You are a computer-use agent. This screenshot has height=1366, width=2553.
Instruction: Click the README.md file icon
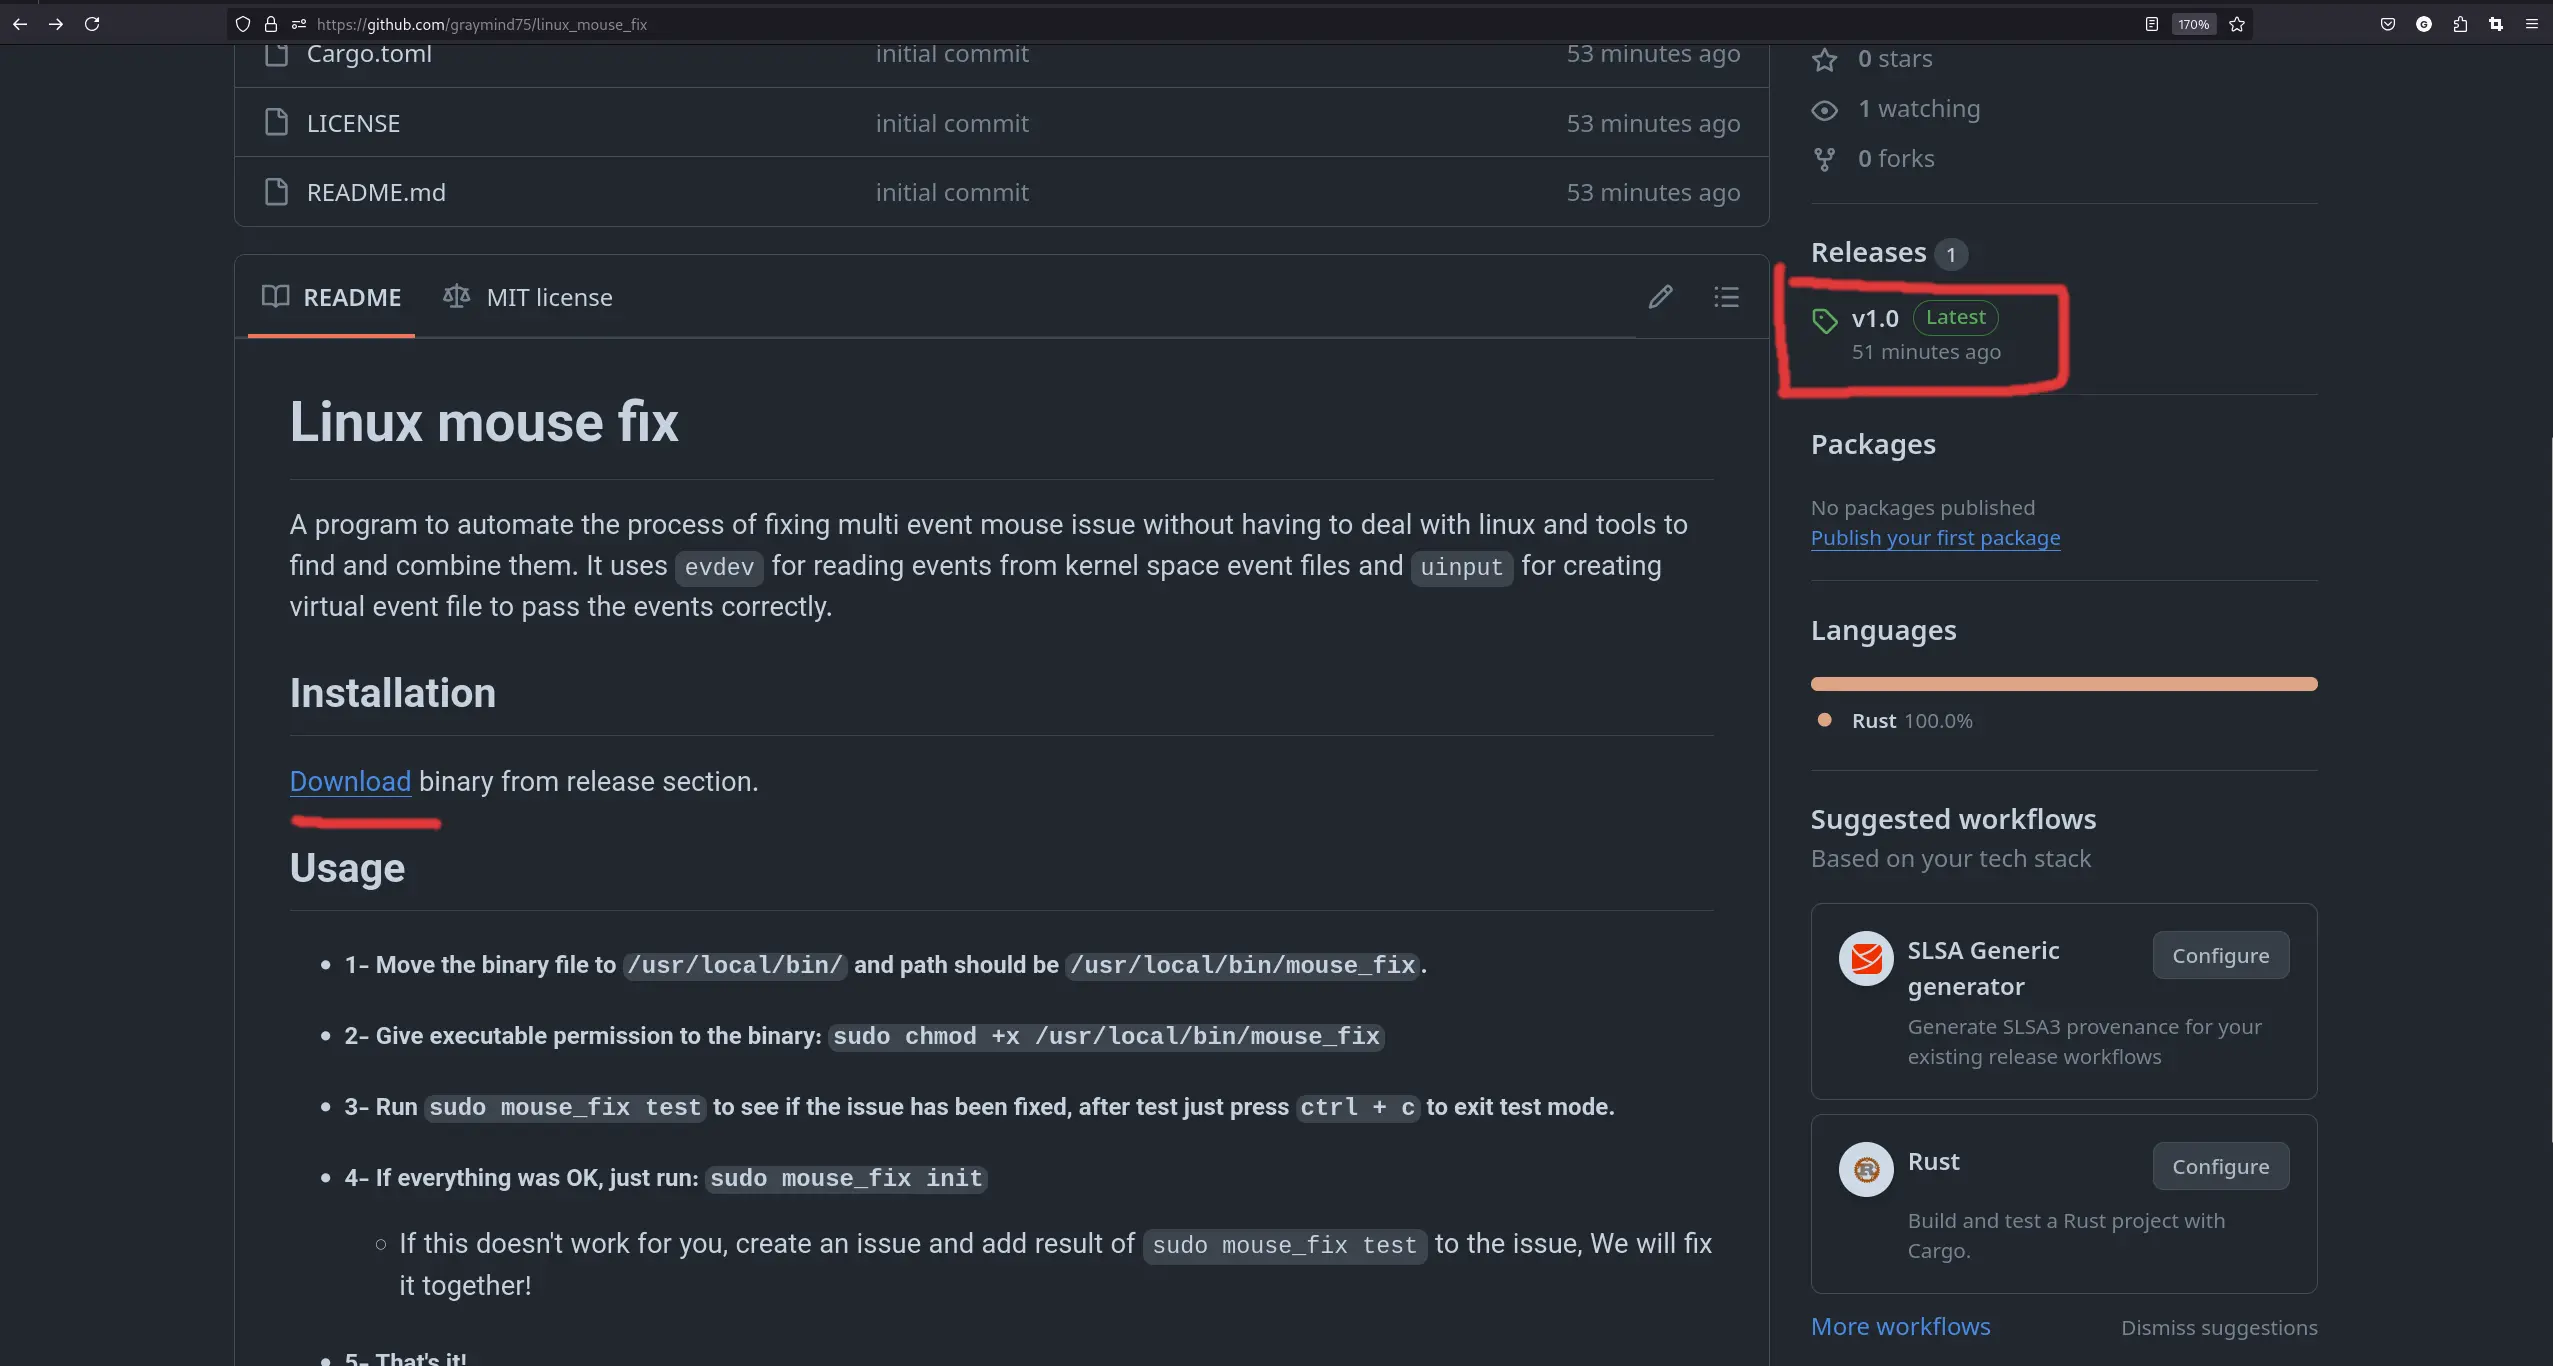tap(275, 191)
